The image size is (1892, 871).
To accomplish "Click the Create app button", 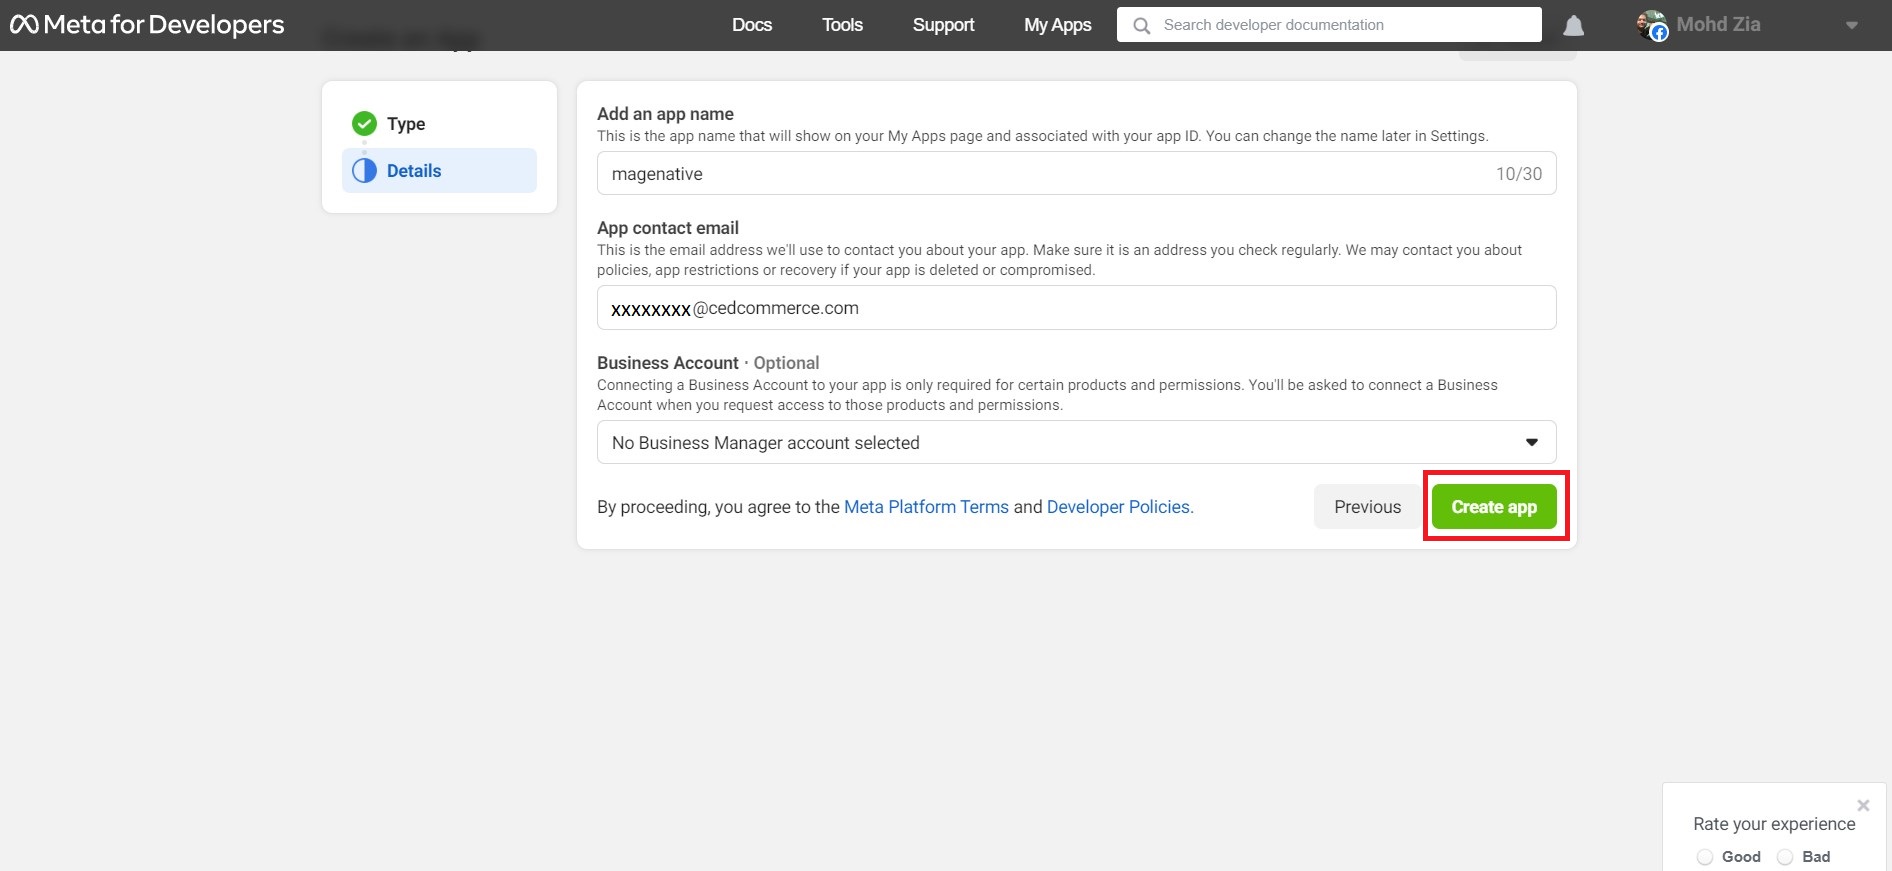I will pyautogui.click(x=1494, y=507).
